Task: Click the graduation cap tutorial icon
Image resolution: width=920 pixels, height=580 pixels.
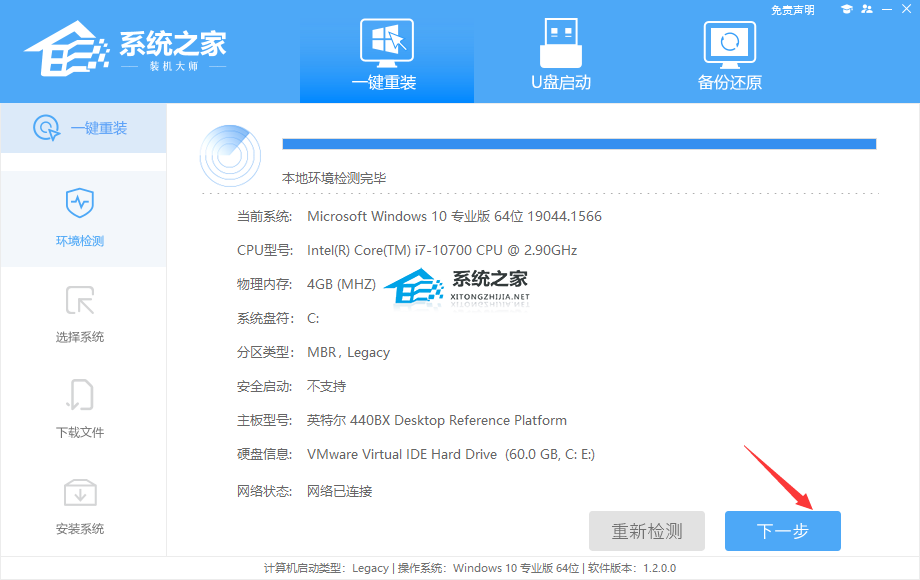Action: [846, 9]
